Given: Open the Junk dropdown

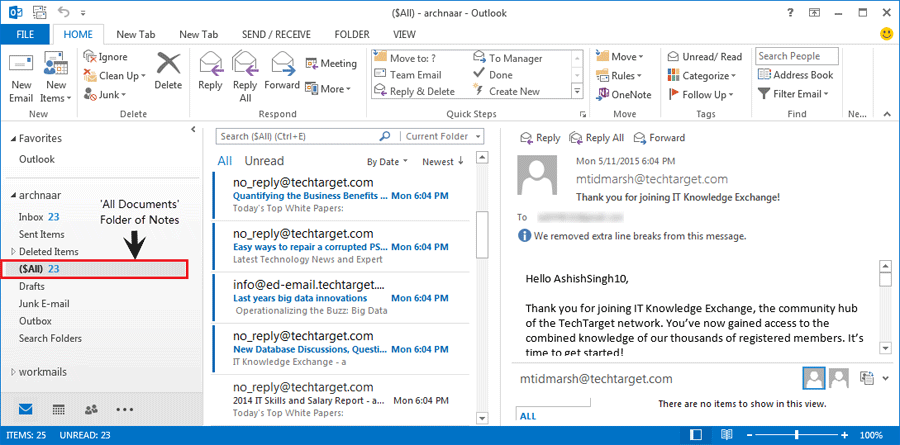Looking at the screenshot, I should (106, 95).
